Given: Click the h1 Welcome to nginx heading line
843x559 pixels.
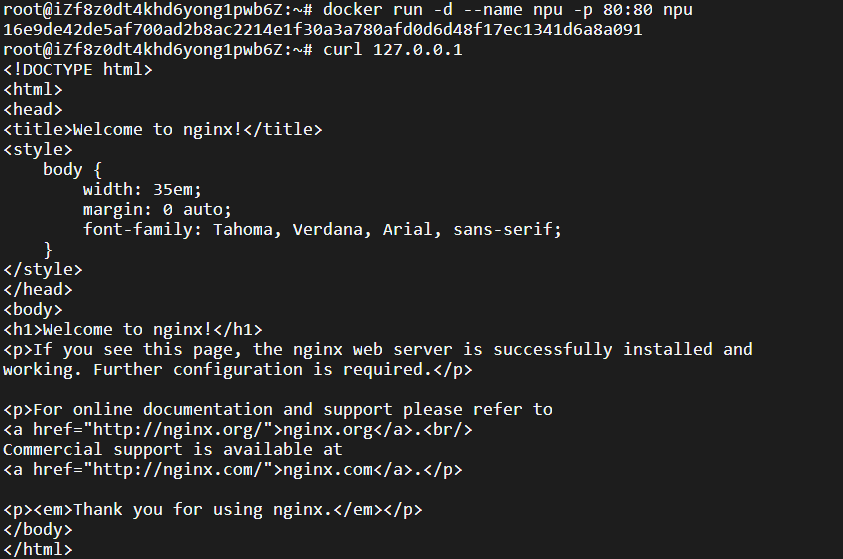Looking at the screenshot, I should tap(133, 329).
